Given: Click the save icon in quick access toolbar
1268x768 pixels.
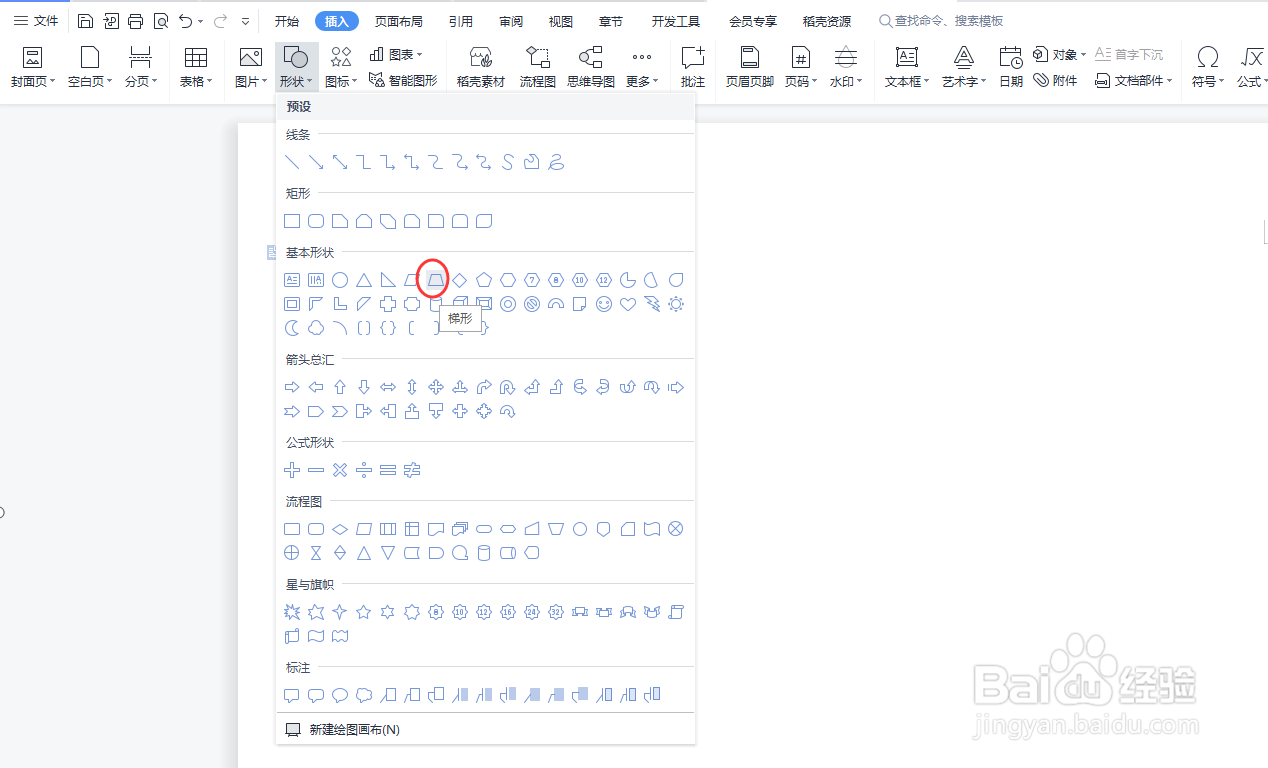Looking at the screenshot, I should pyautogui.click(x=86, y=21).
